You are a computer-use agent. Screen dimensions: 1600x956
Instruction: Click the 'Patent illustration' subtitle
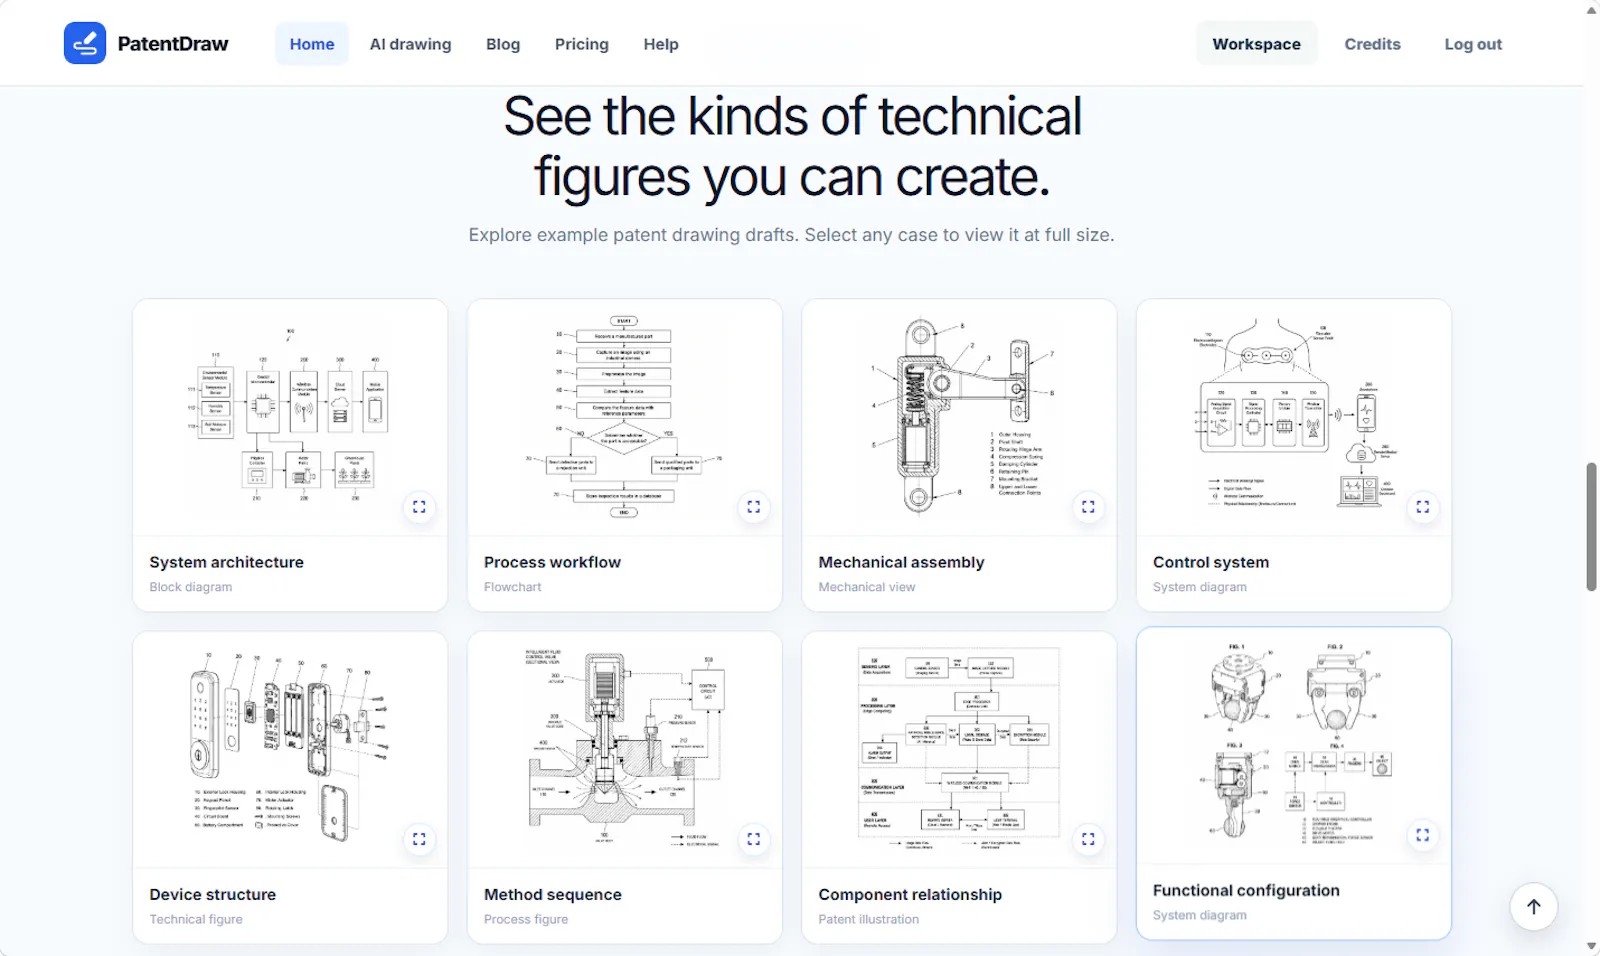(x=869, y=919)
